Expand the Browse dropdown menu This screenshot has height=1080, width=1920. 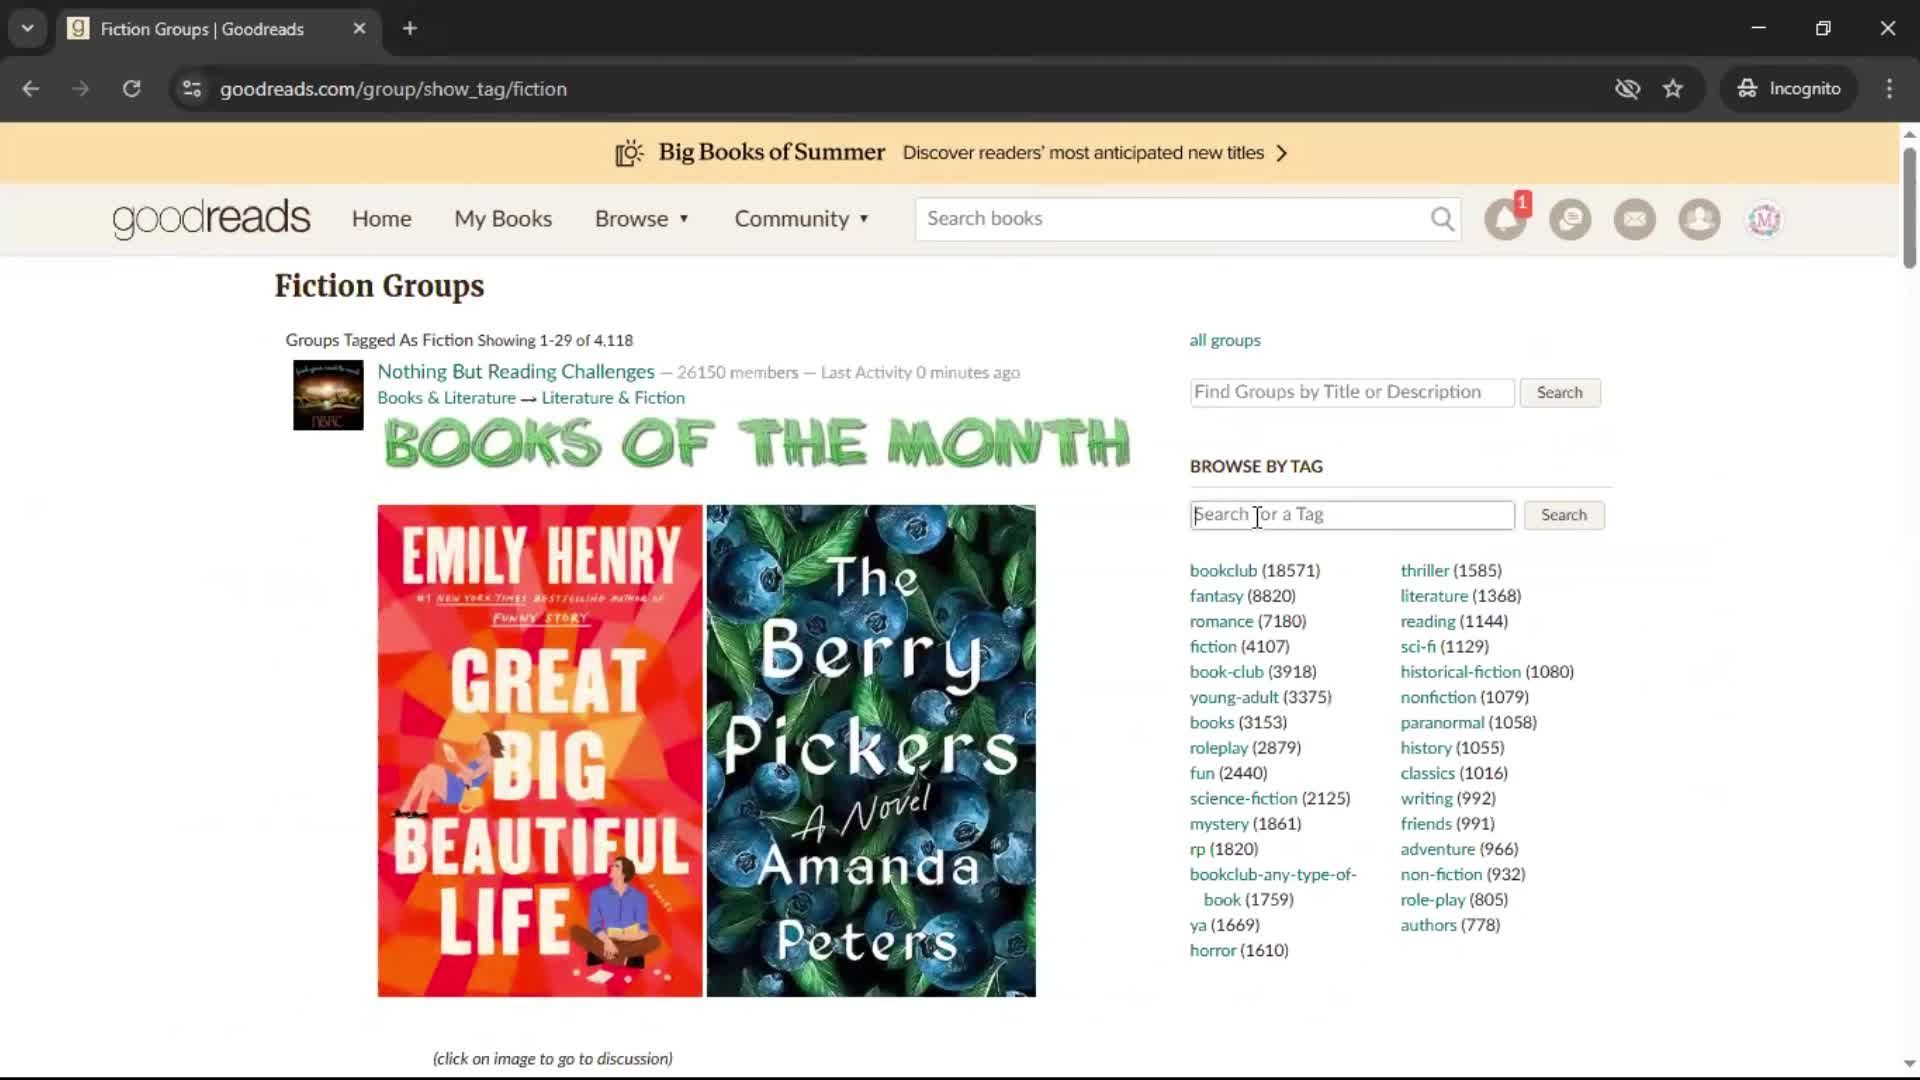tap(642, 219)
